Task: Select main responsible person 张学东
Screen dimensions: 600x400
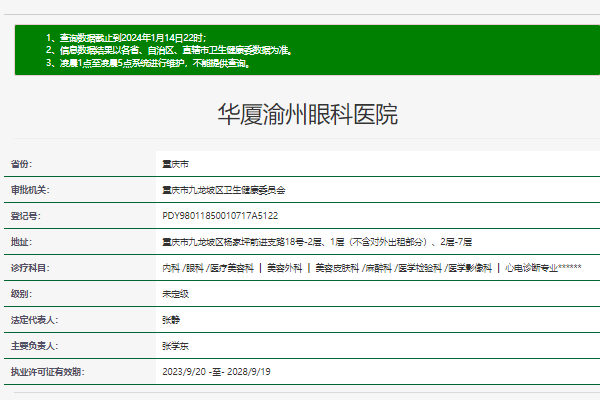Action: tap(176, 346)
